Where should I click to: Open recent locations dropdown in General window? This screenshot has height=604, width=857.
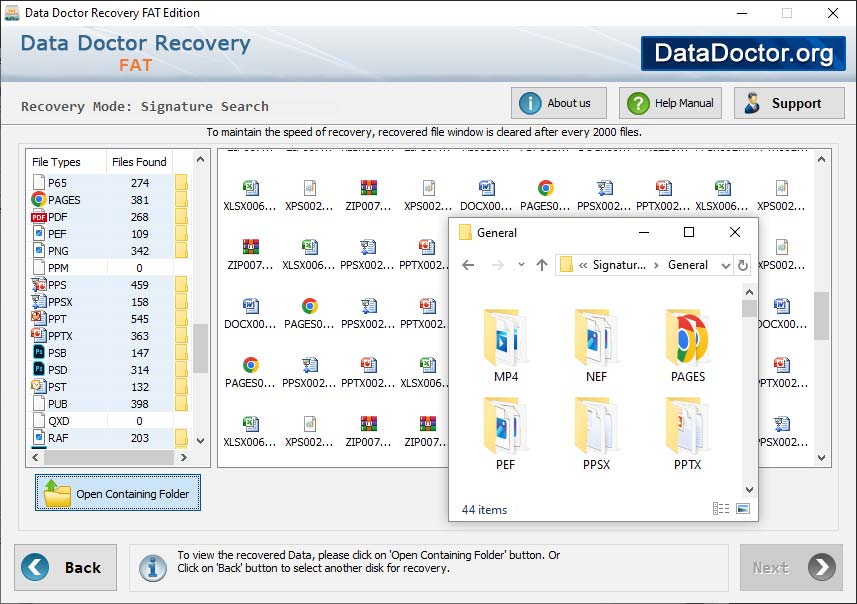tap(521, 265)
